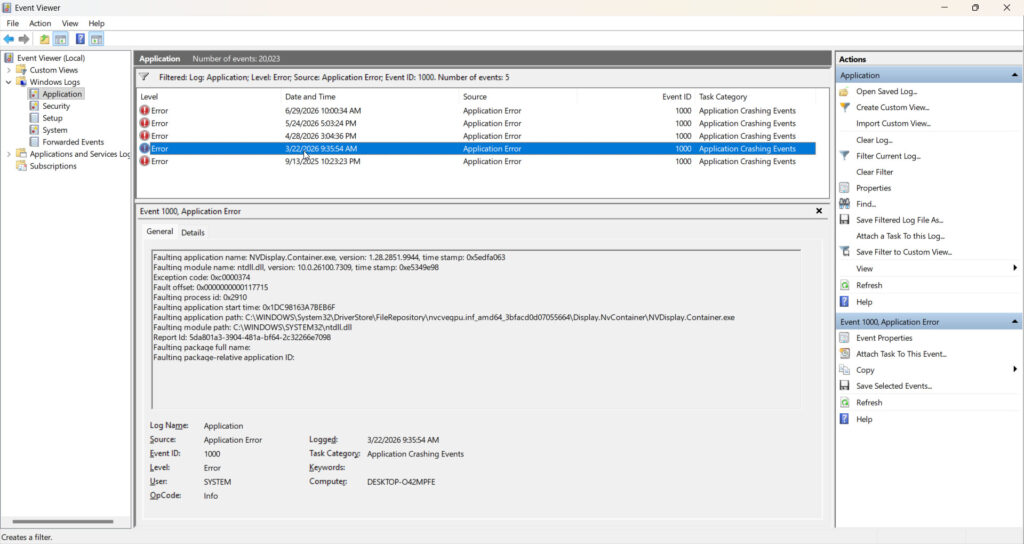Open the View menu in menu bar

click(70, 24)
